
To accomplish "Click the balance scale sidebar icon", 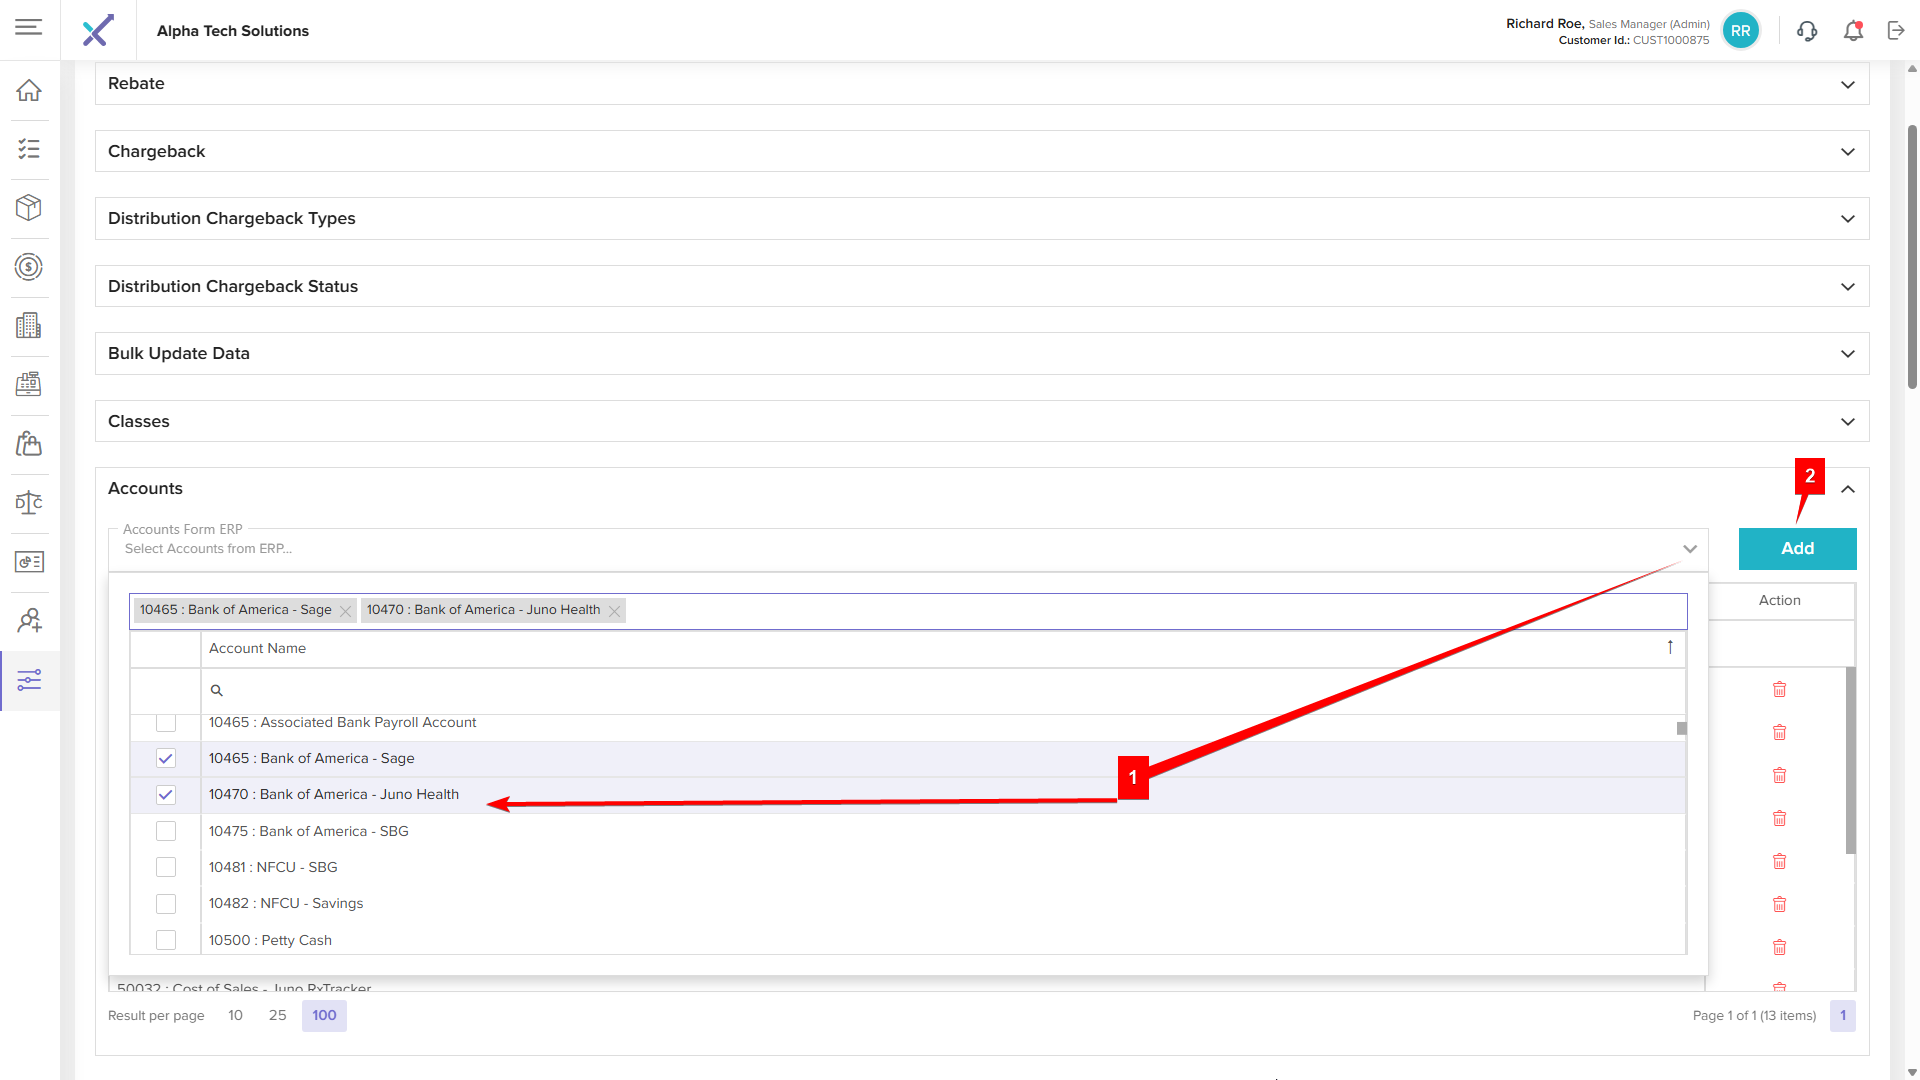I will 29,503.
